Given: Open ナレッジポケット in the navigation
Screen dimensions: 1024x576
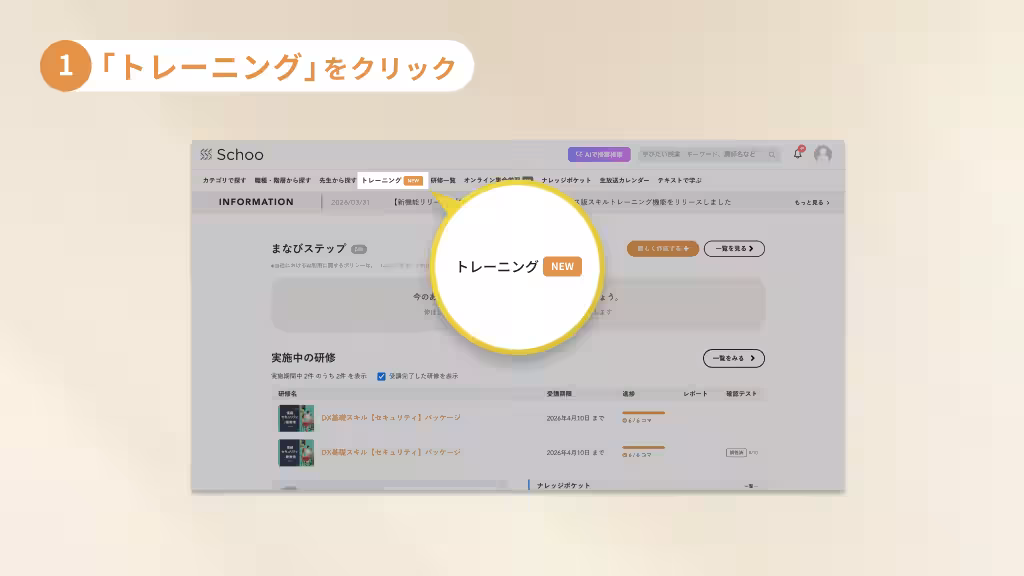Looking at the screenshot, I should pos(566,180).
